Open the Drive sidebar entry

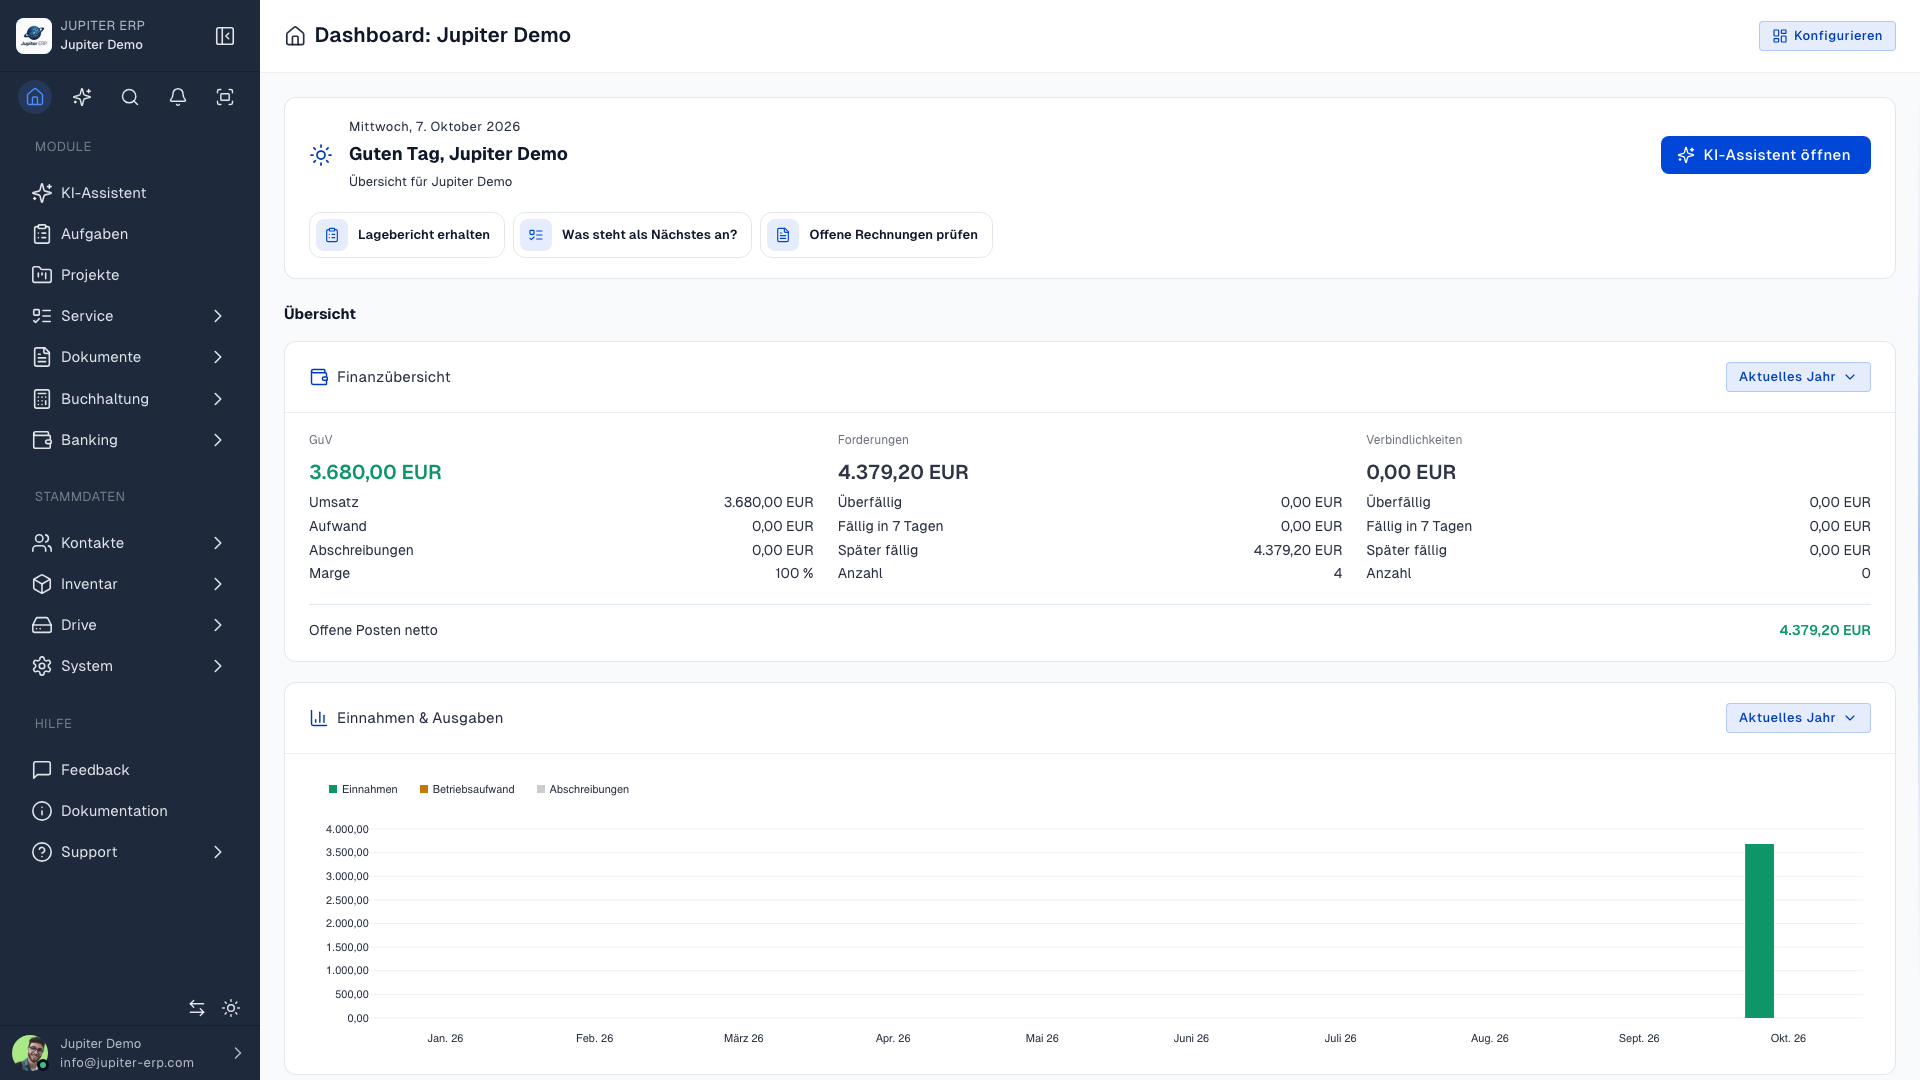point(130,625)
